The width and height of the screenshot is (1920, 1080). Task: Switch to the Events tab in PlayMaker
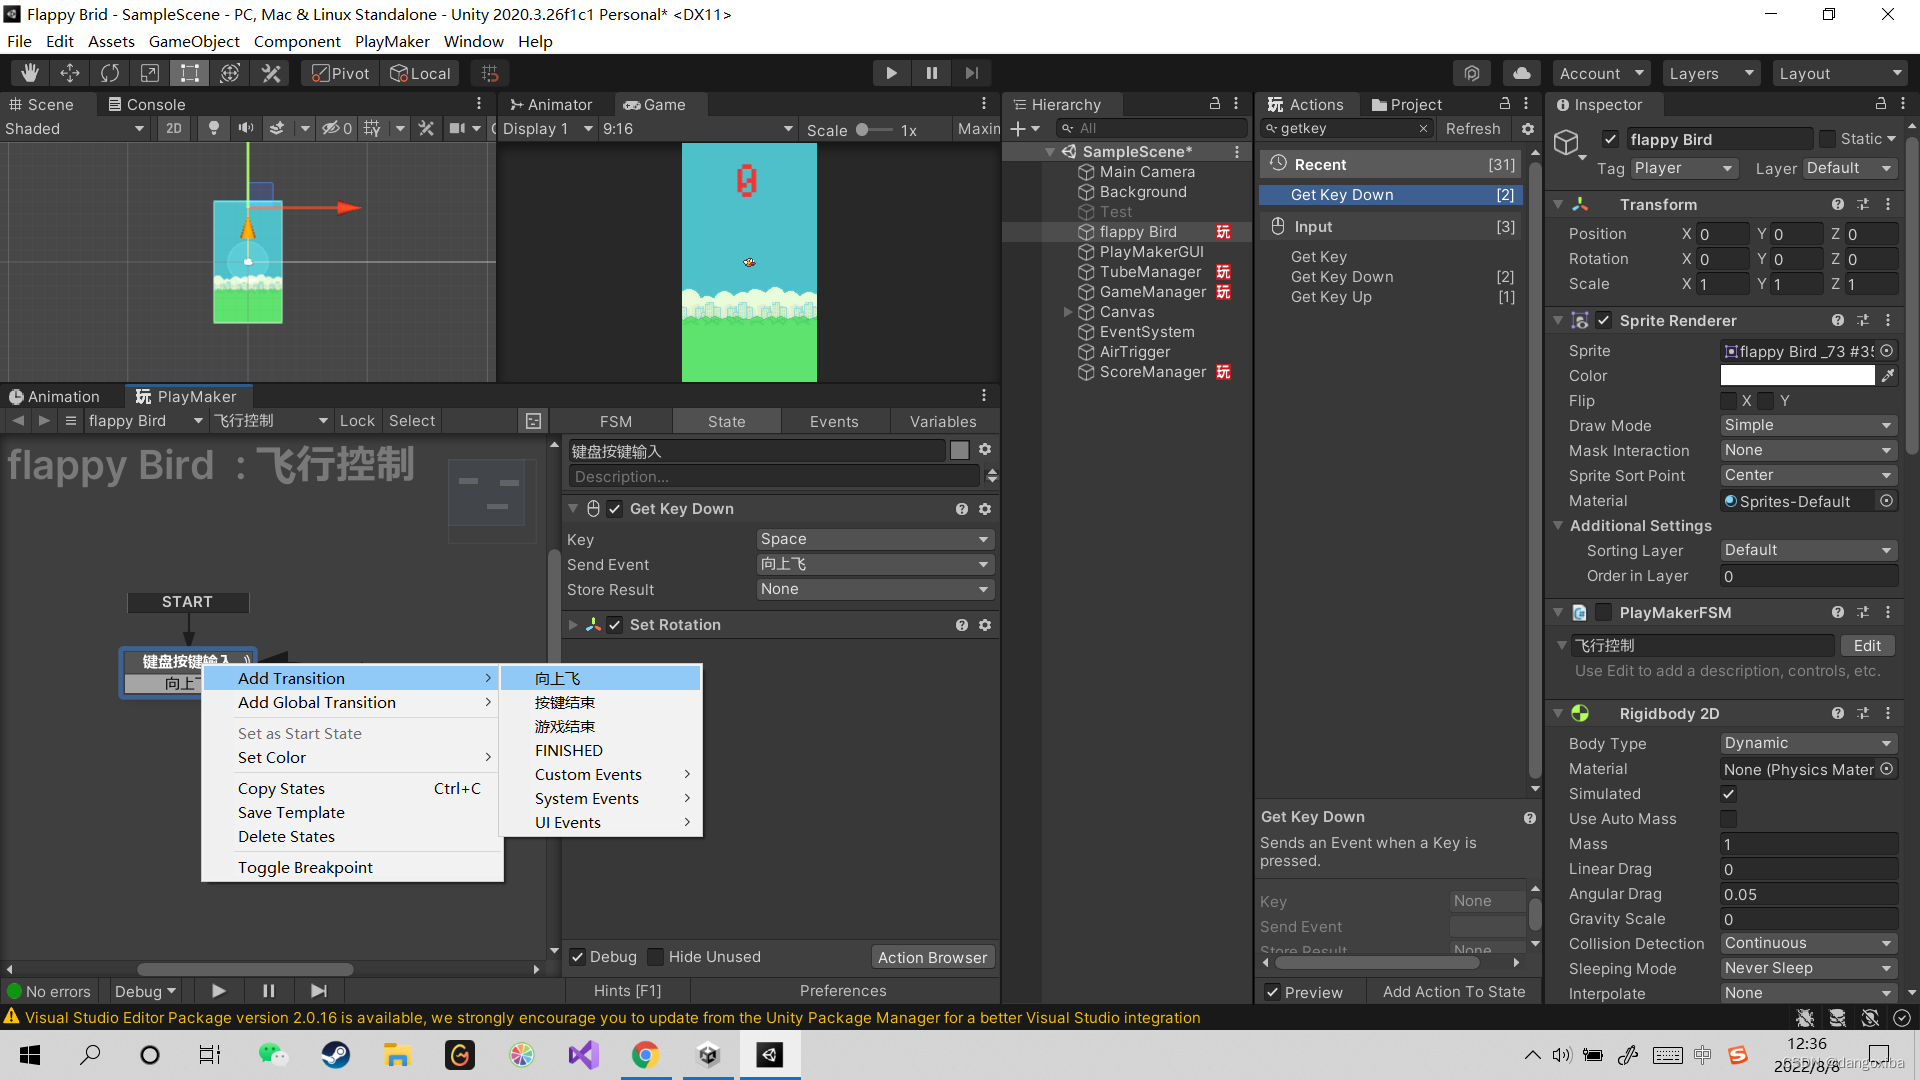click(834, 421)
